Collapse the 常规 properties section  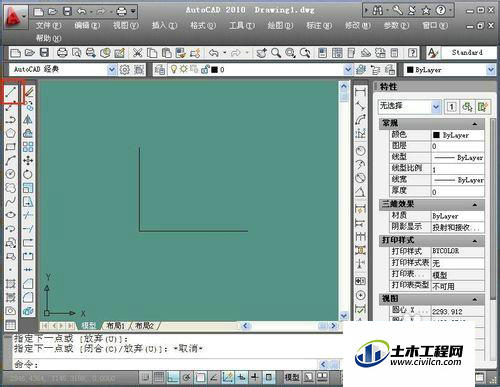[475, 124]
